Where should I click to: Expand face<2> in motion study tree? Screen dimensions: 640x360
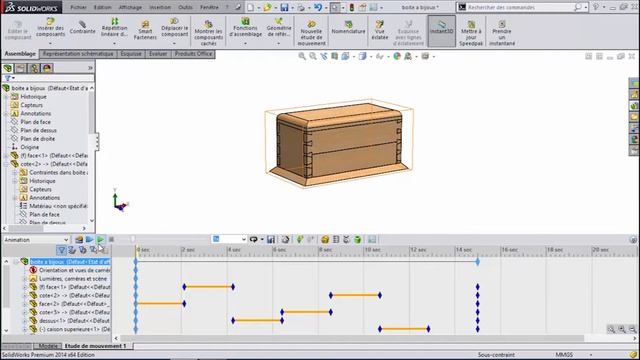pyautogui.click(x=24, y=304)
